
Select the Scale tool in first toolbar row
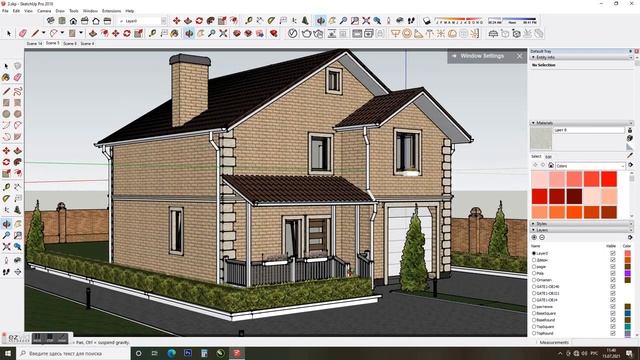222,20
